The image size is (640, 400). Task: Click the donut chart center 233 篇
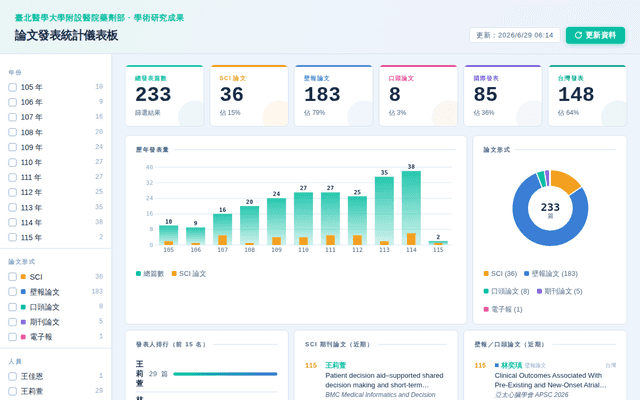click(550, 209)
